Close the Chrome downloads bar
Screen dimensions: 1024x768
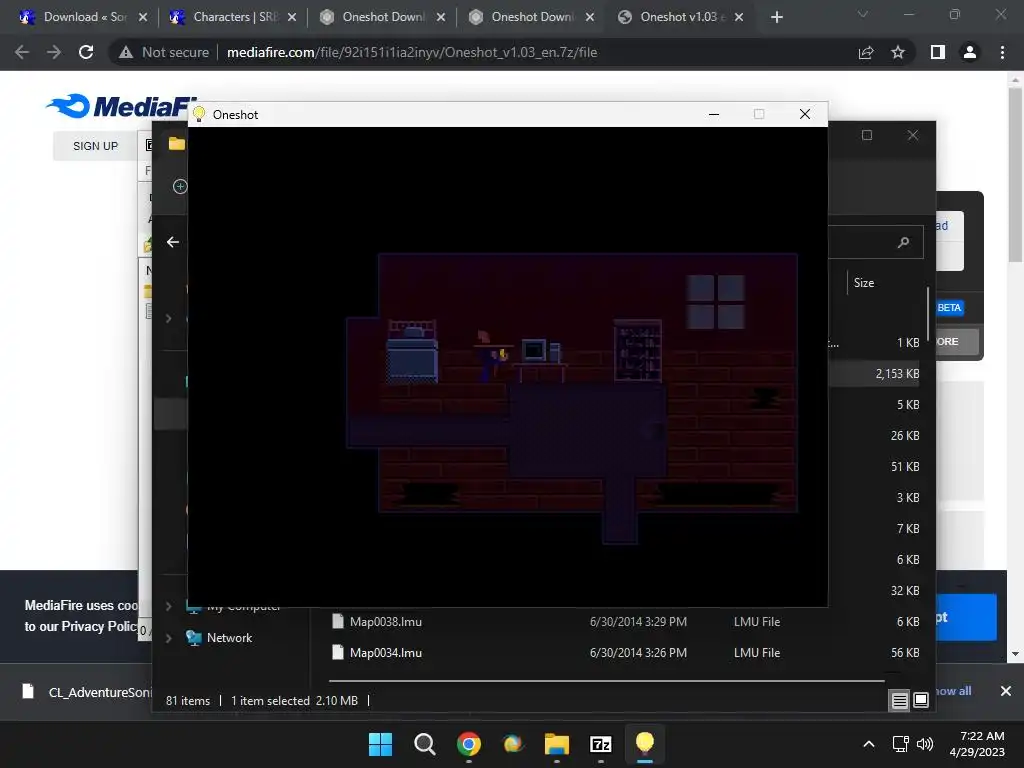pyautogui.click(x=1006, y=691)
